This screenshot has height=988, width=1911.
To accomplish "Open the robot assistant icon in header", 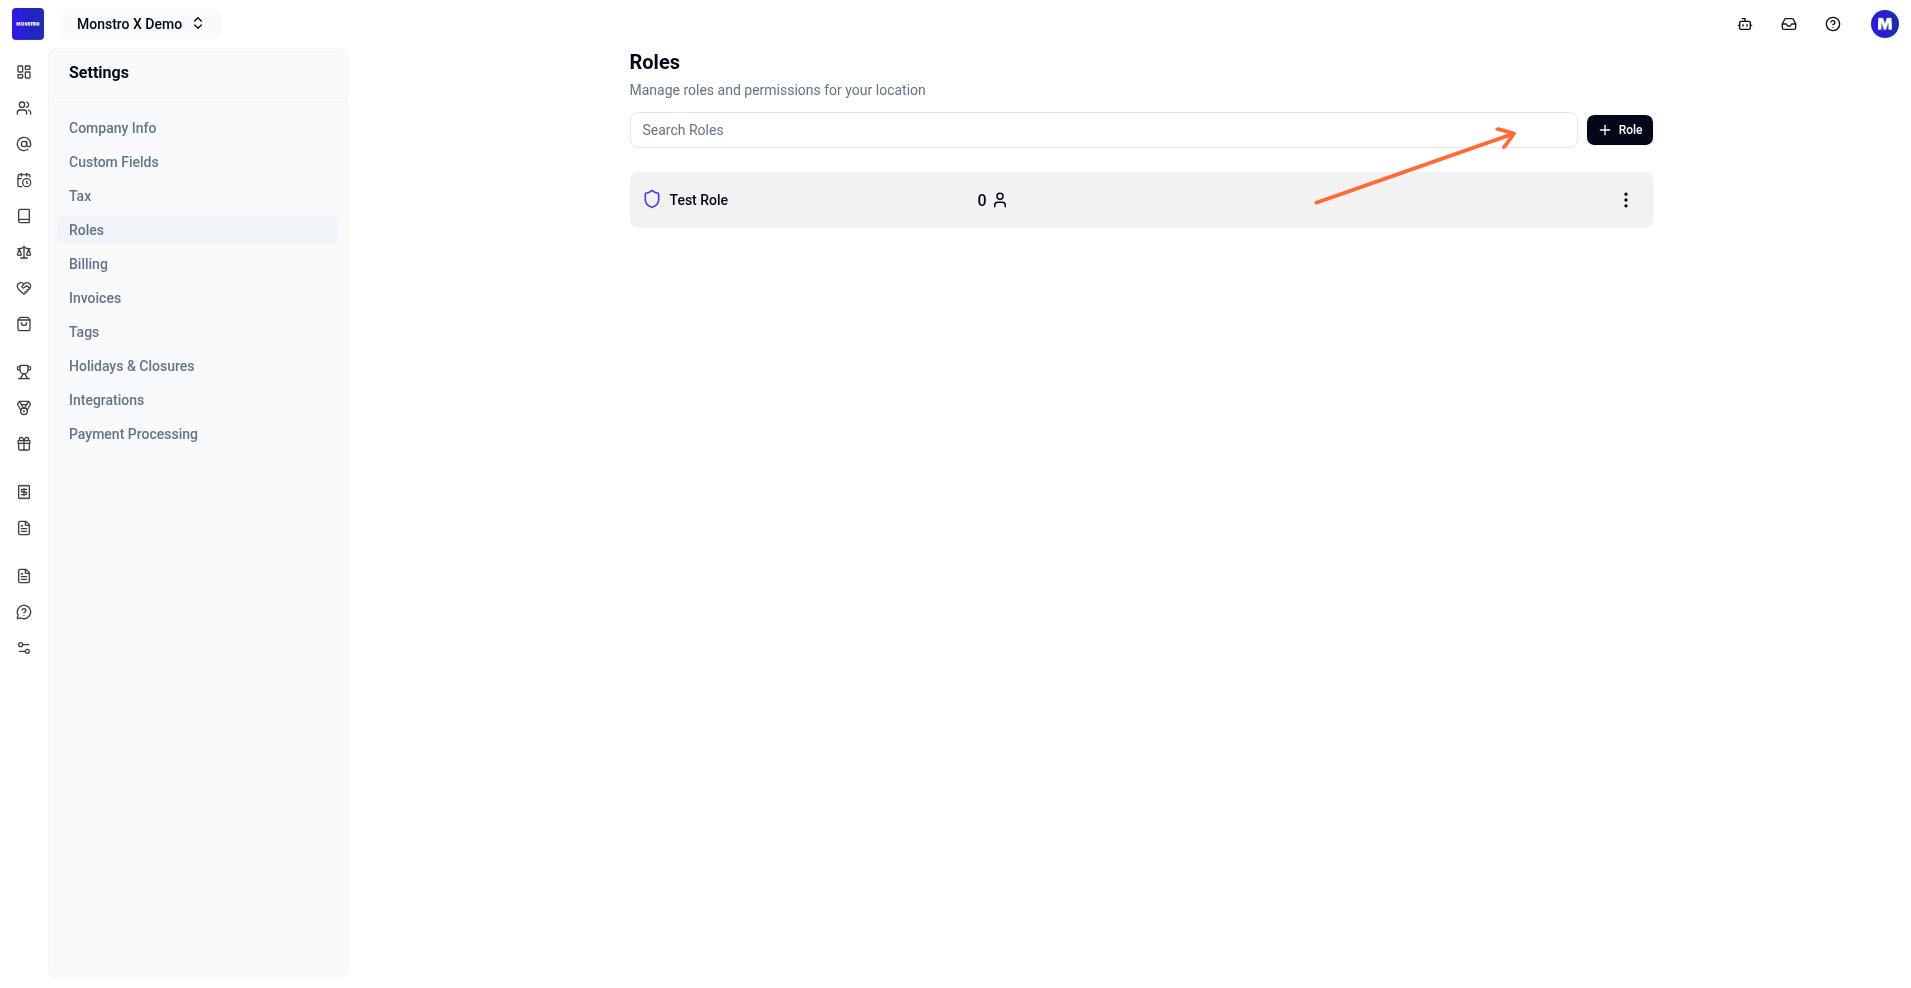I will [1745, 24].
